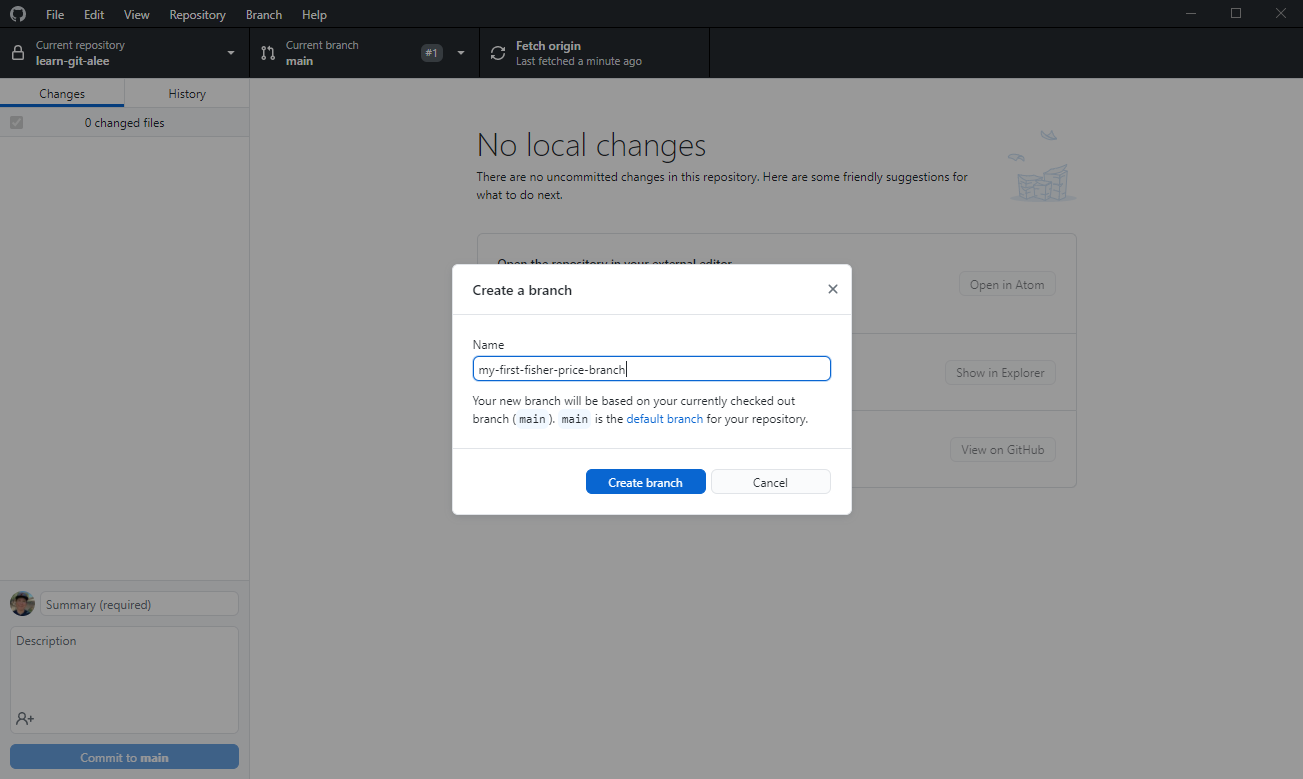Click the branch icon beside Current branch

pyautogui.click(x=267, y=53)
